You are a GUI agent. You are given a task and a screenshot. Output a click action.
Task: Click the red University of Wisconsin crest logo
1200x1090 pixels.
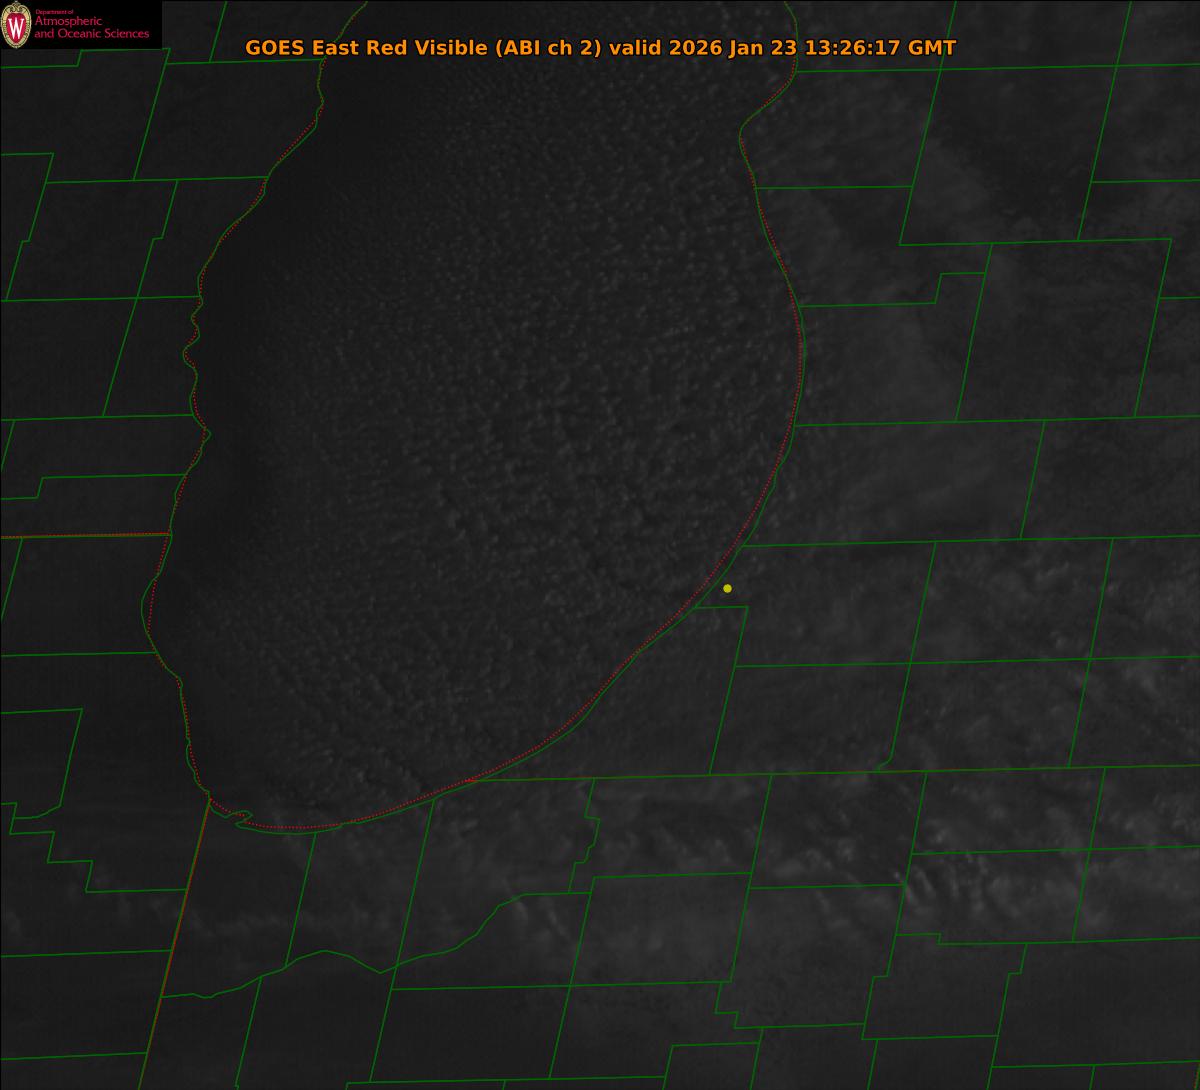(x=16, y=25)
